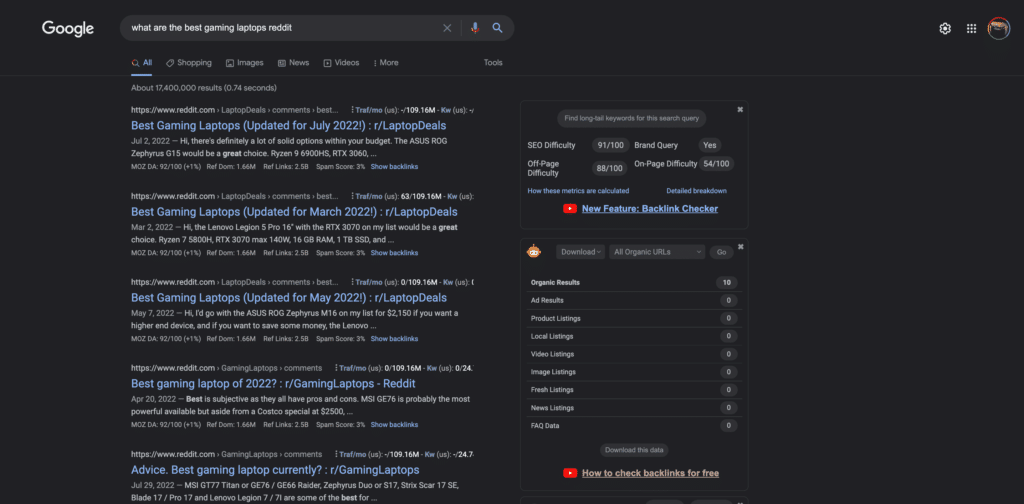Screen dimensions: 1024x504
Task: Select the Video Listings row
Action: 633,354
